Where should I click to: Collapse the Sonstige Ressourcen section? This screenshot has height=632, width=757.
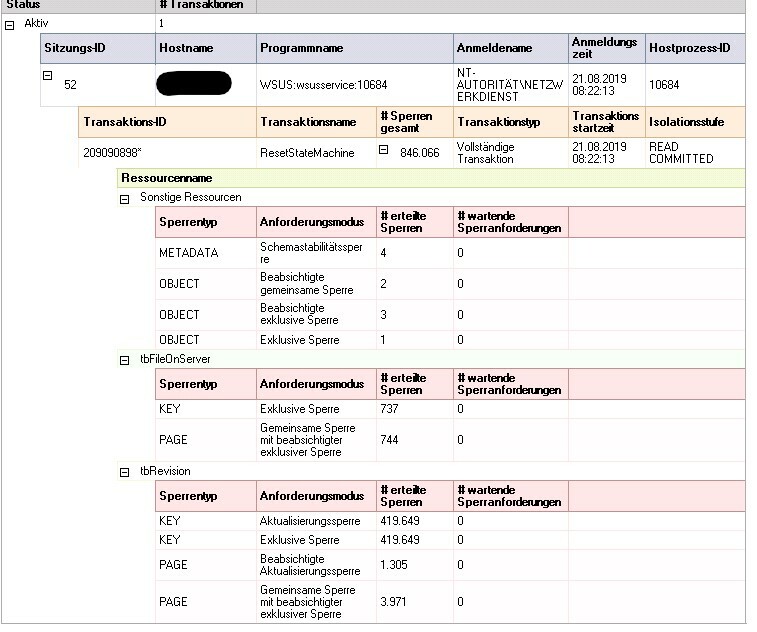point(125,199)
